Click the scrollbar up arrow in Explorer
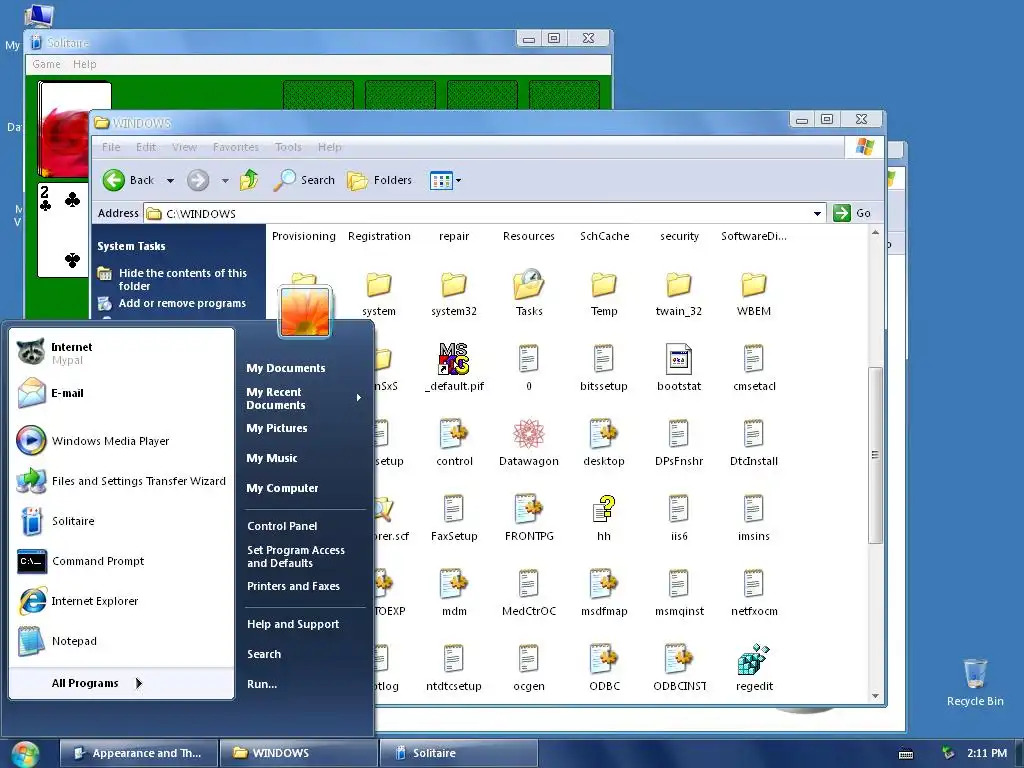This screenshot has height=768, width=1024. pos(875,232)
